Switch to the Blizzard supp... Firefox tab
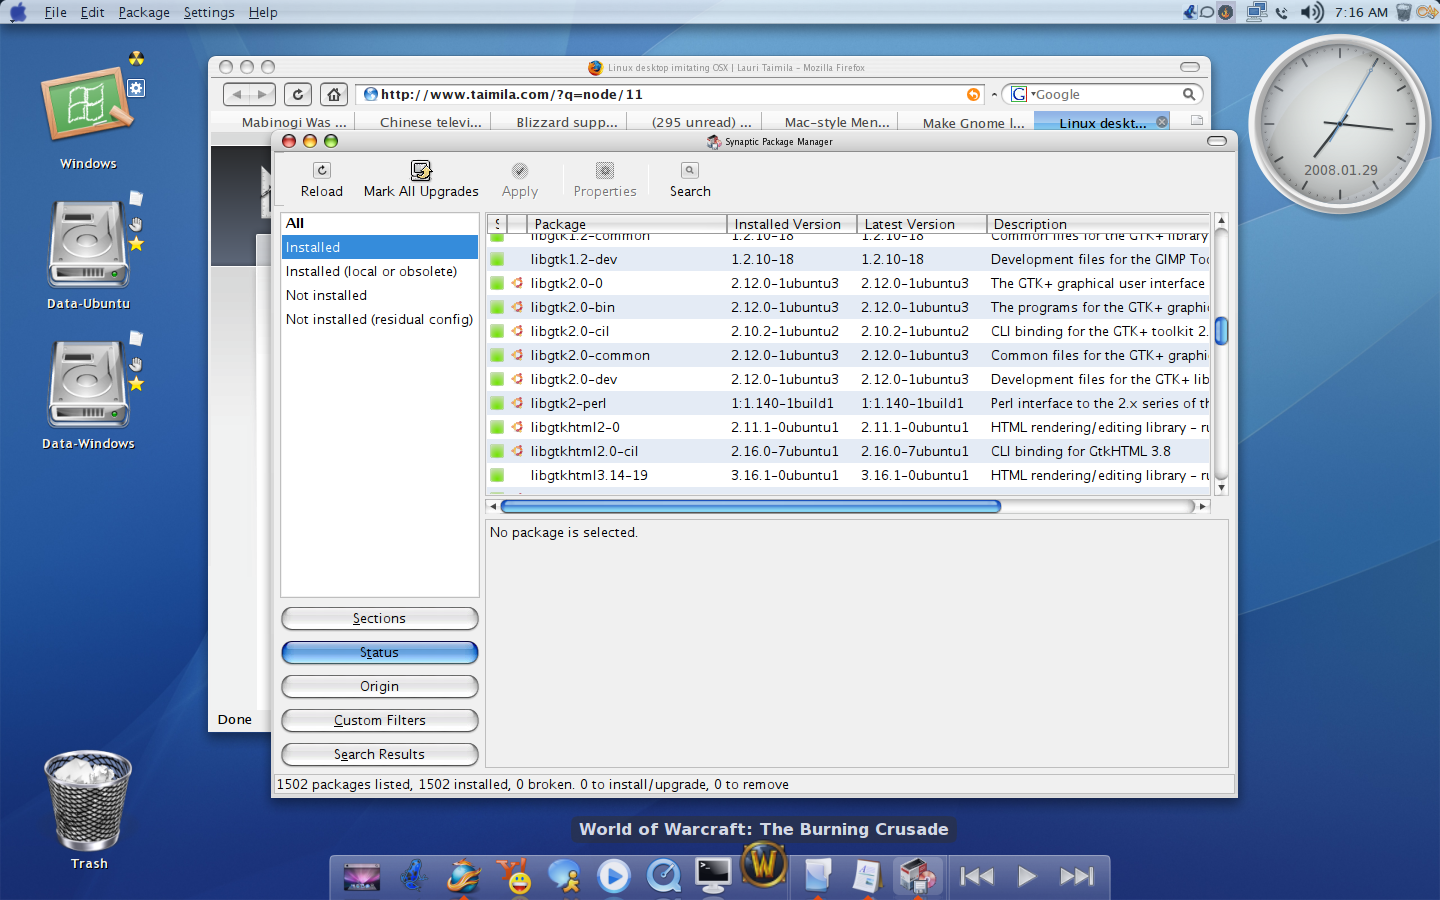The image size is (1440, 900). click(567, 122)
